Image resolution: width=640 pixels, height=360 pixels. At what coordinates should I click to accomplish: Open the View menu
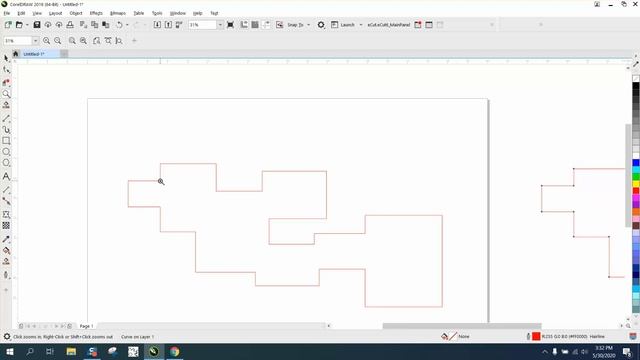click(37, 13)
